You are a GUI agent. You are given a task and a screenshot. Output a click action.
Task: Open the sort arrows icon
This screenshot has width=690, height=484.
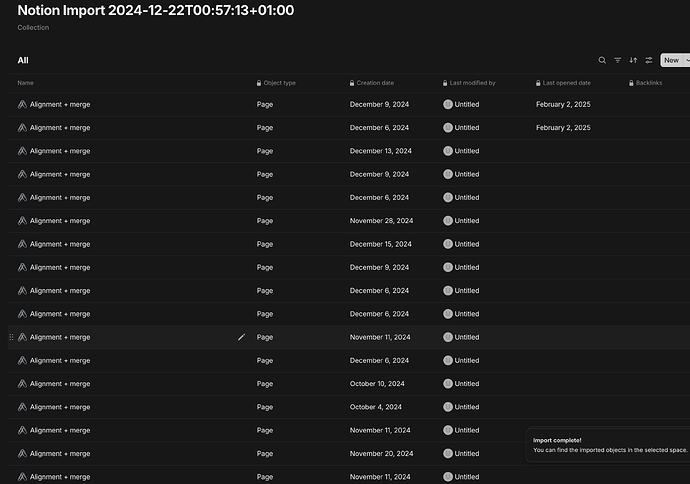pos(633,60)
